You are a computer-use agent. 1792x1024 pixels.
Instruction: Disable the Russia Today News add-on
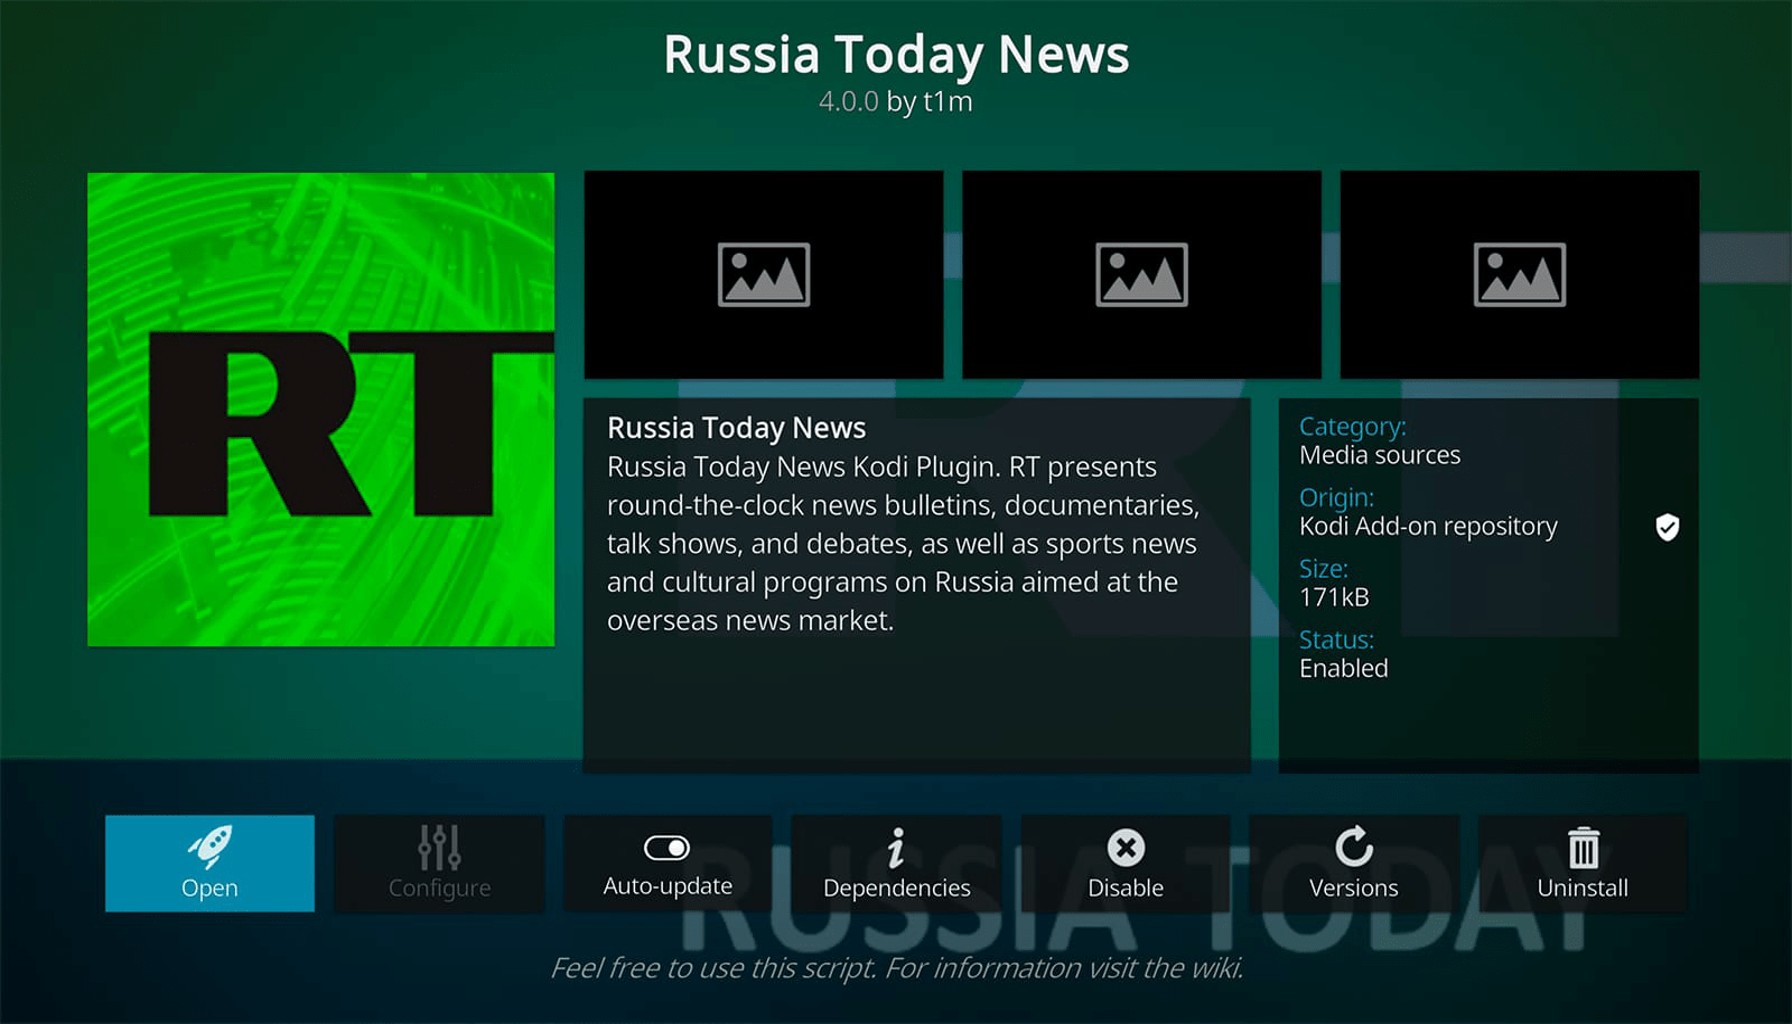1126,863
